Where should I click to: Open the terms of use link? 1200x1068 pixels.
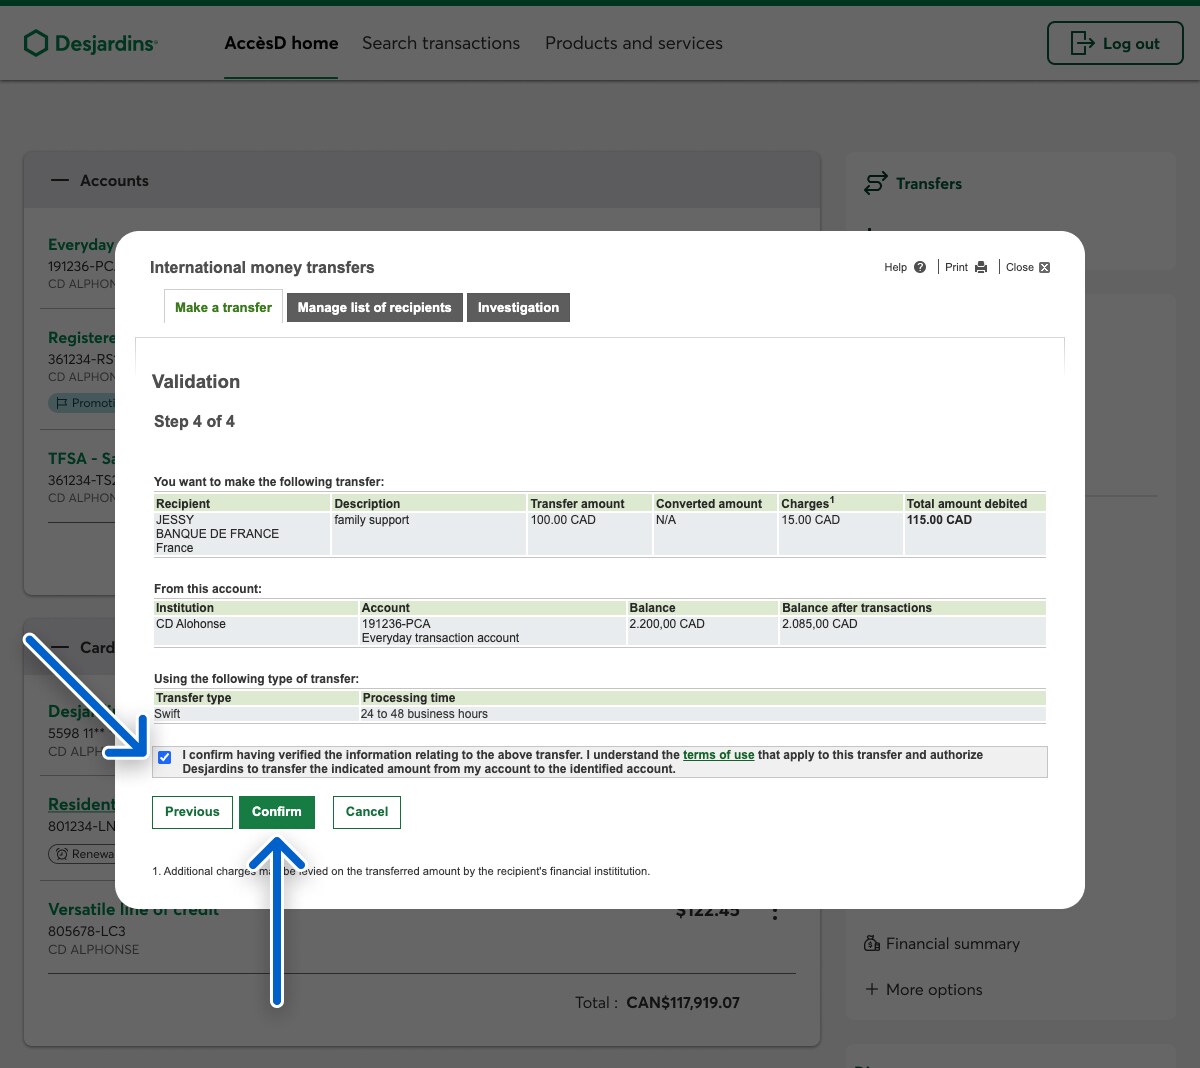(x=718, y=755)
